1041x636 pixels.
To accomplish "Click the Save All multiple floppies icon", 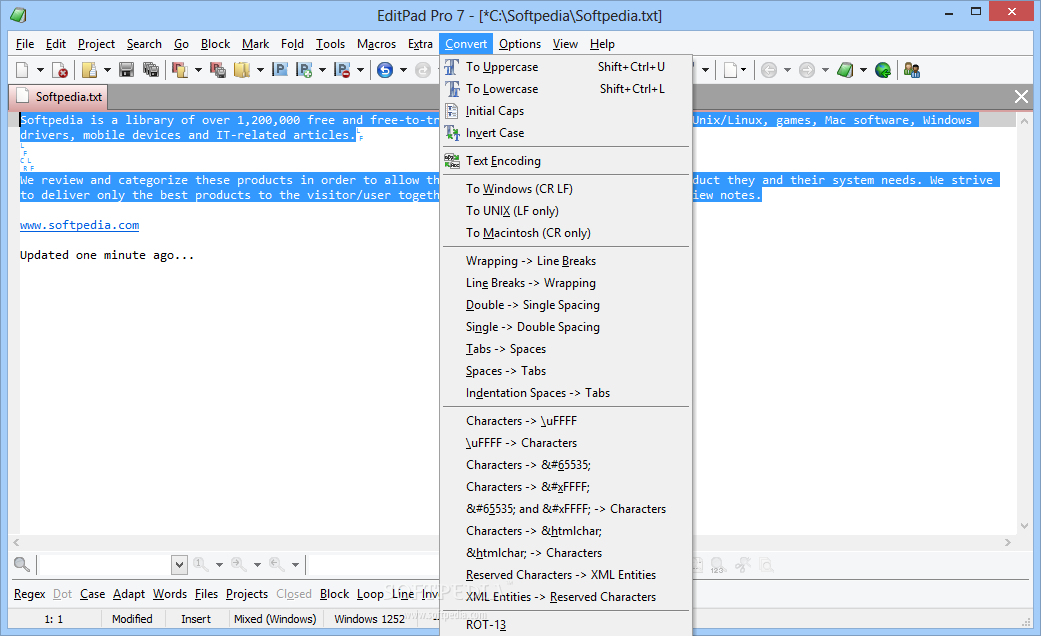I will click(151, 70).
